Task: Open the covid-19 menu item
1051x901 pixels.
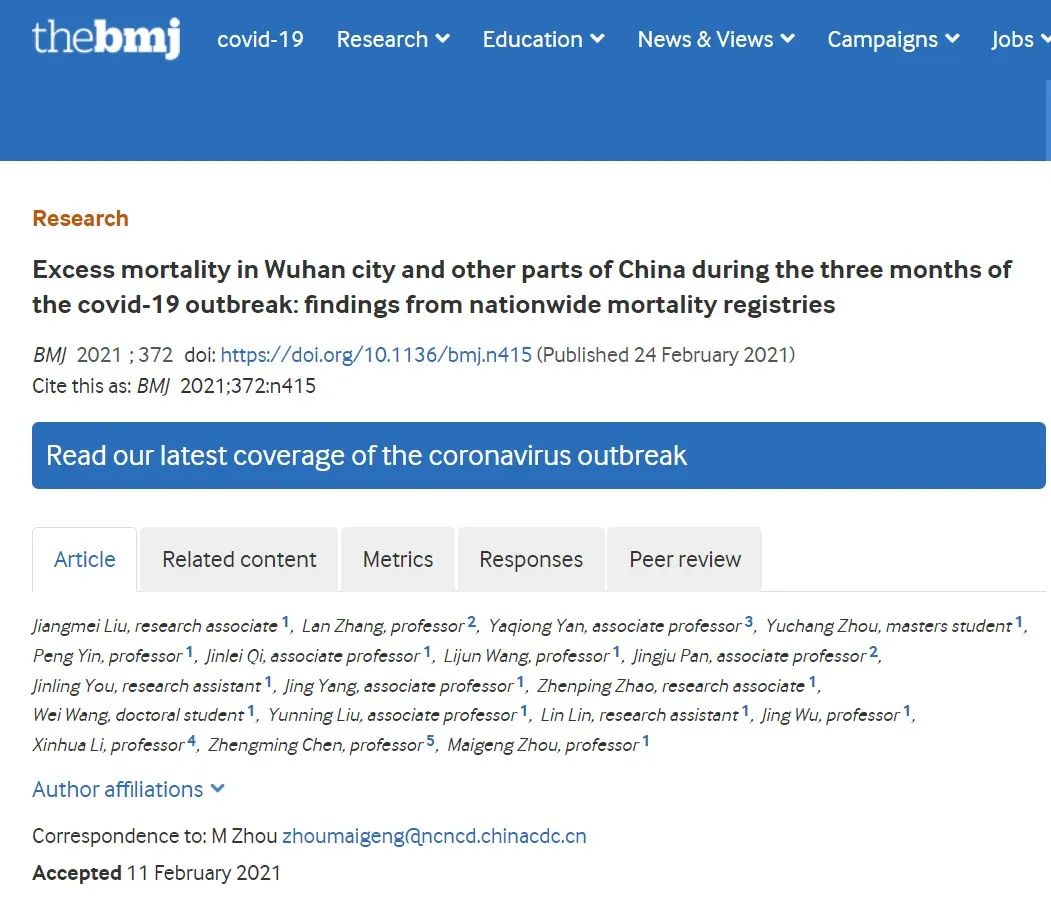Action: click(260, 40)
